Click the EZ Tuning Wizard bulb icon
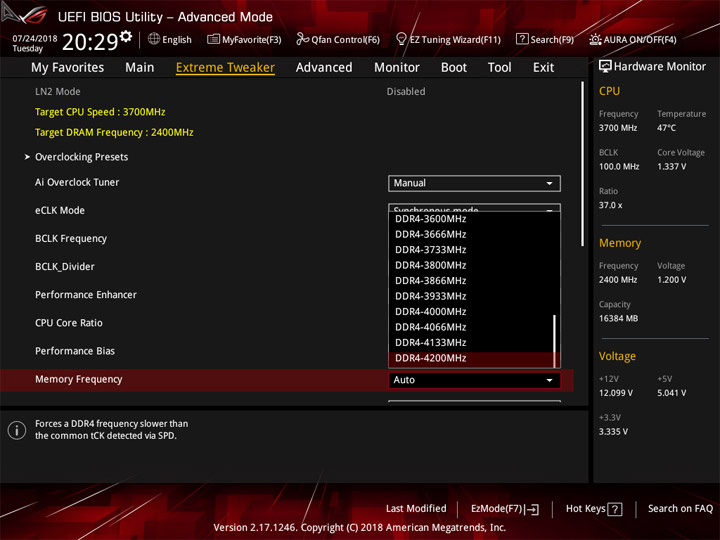 [401, 39]
